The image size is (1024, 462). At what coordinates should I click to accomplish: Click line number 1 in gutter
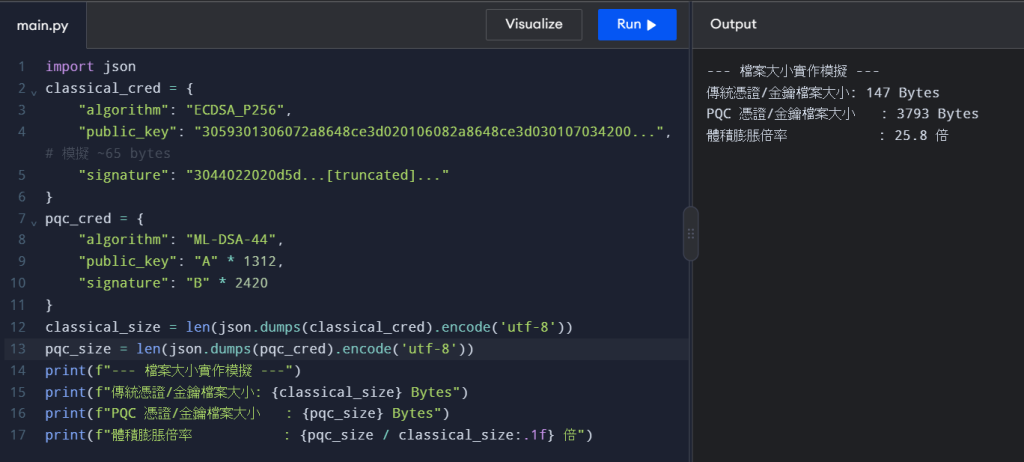tap(22, 67)
